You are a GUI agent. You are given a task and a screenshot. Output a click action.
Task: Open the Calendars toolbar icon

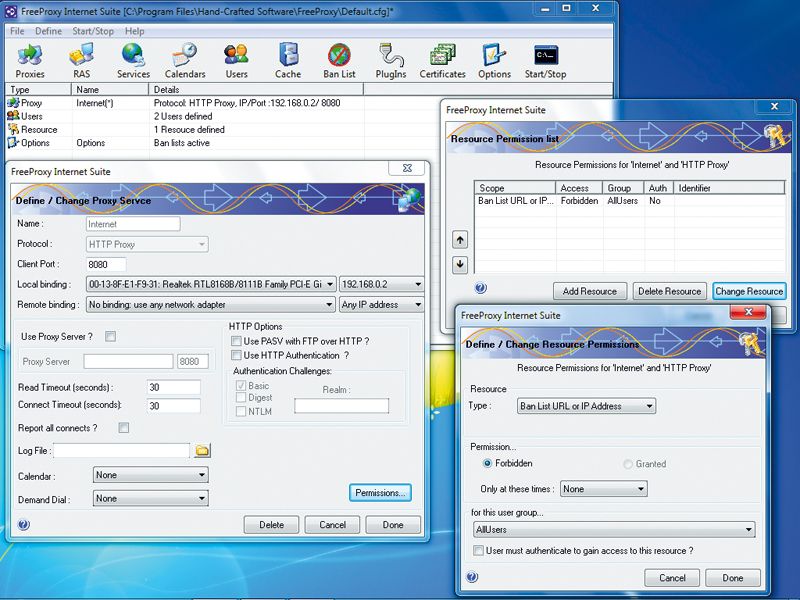click(185, 61)
